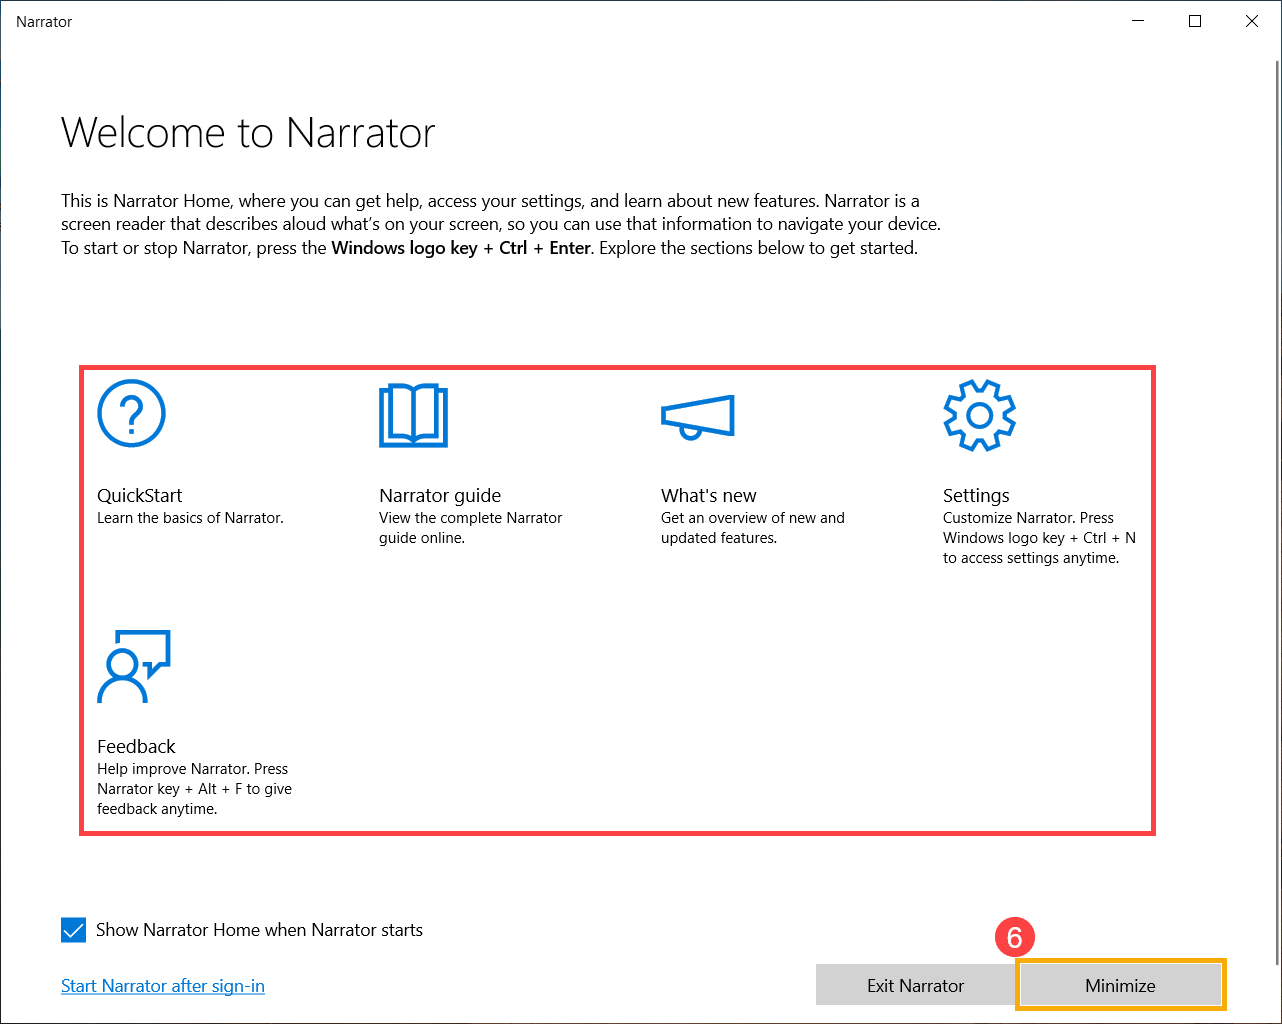Click 'View the complete Narrator guide online' text
1282x1024 pixels.
coord(471,528)
